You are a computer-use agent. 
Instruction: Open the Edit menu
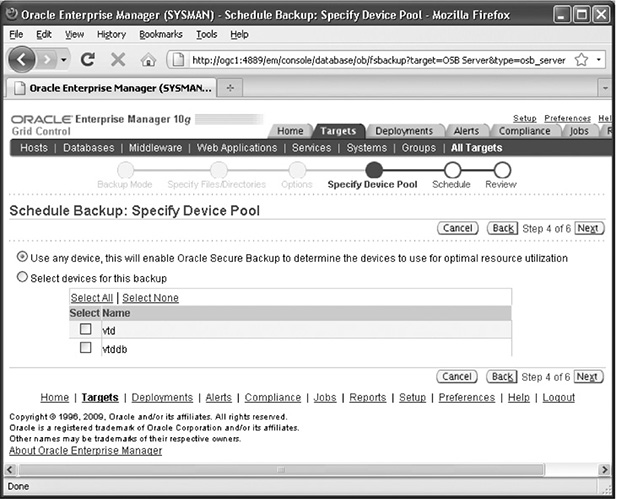tap(44, 35)
